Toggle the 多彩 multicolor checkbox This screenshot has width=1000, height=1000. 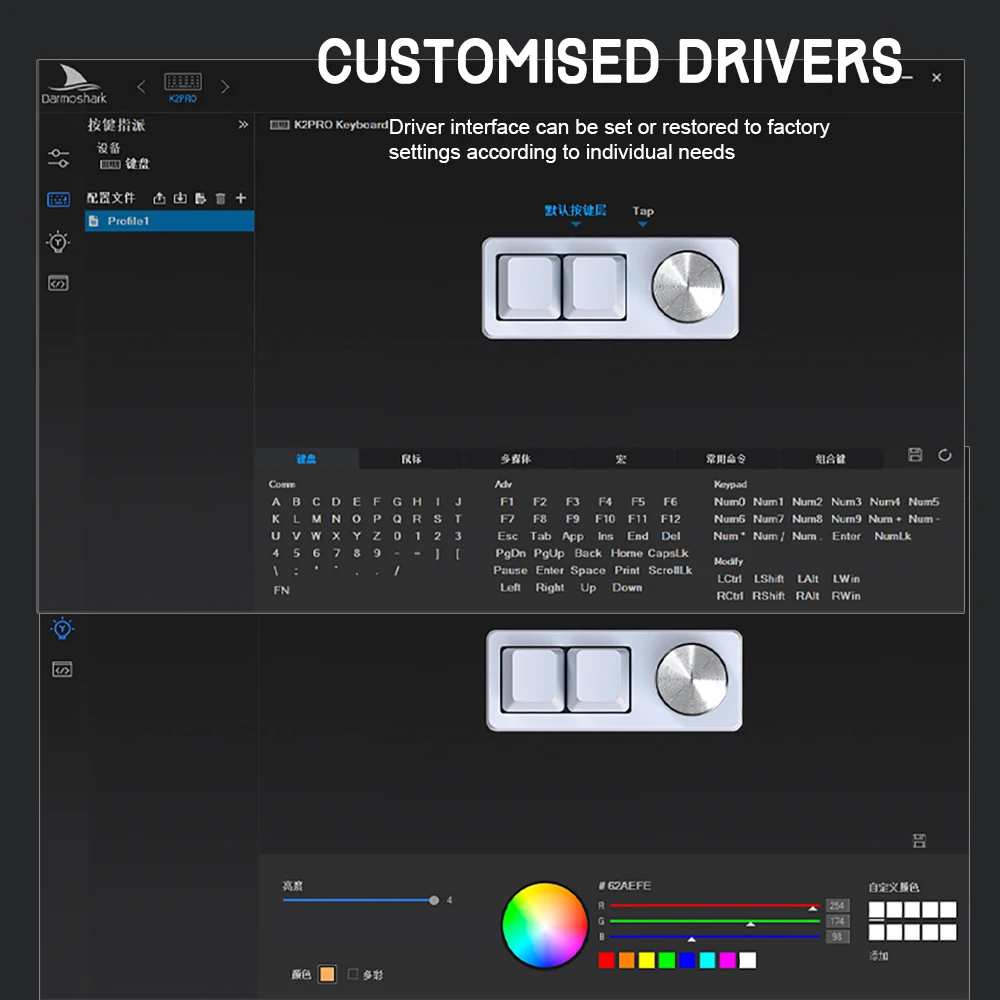[x=353, y=974]
